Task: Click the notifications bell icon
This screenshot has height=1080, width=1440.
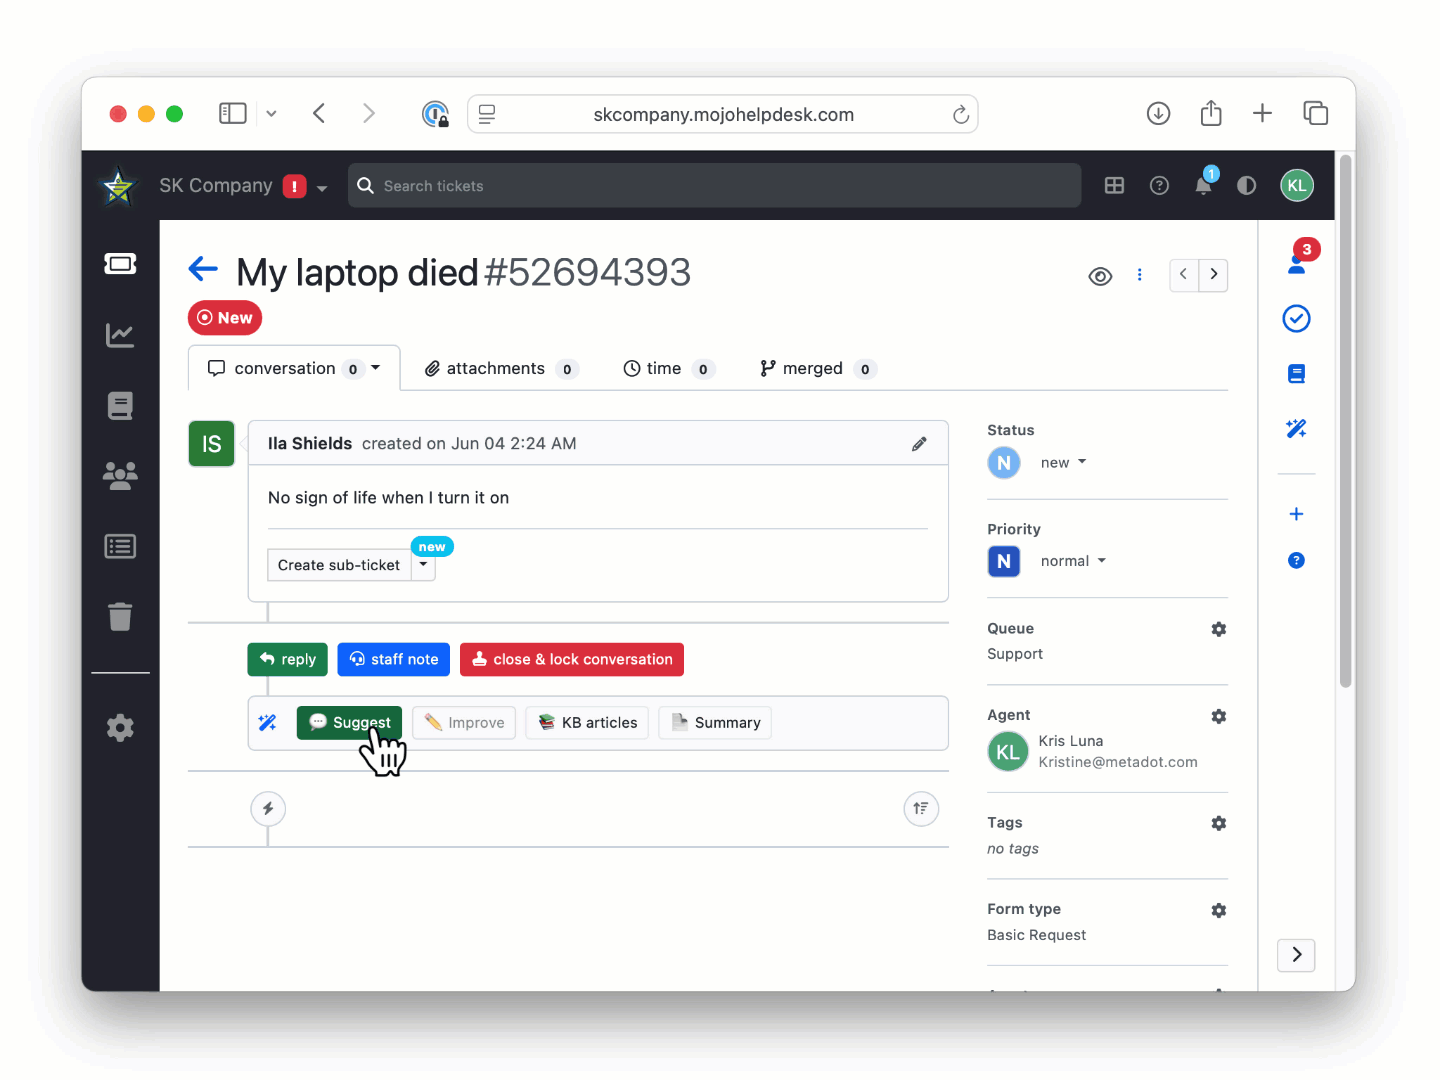Action: 1203,186
